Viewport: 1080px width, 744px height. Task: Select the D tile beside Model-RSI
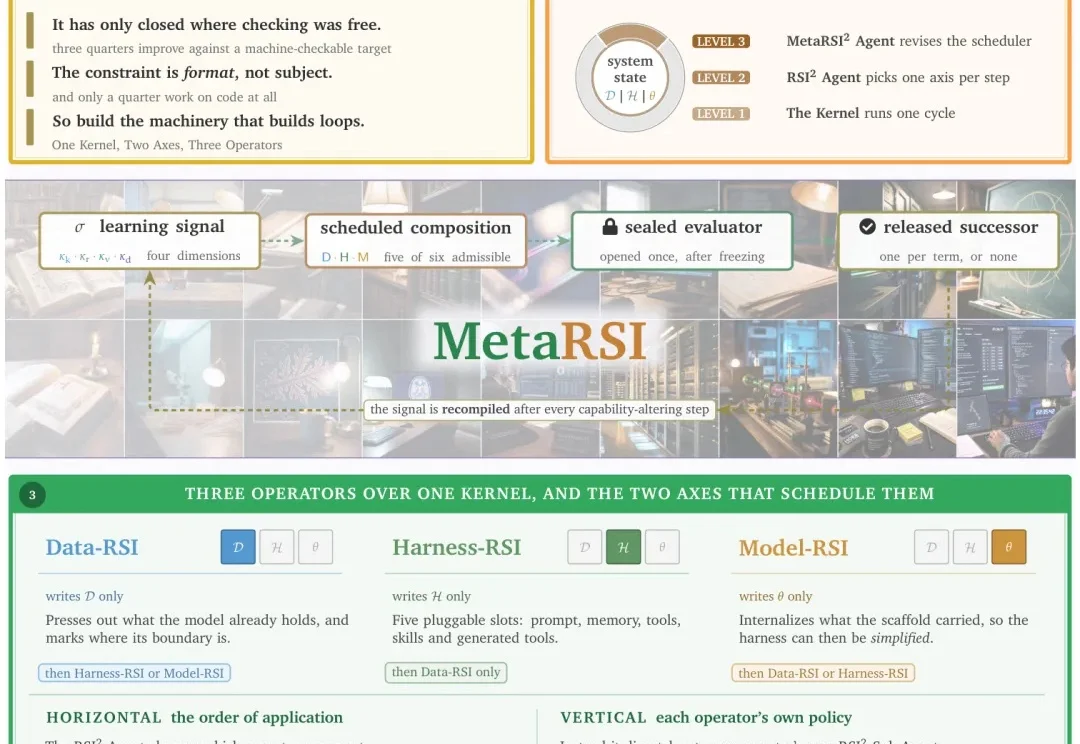[x=931, y=547]
